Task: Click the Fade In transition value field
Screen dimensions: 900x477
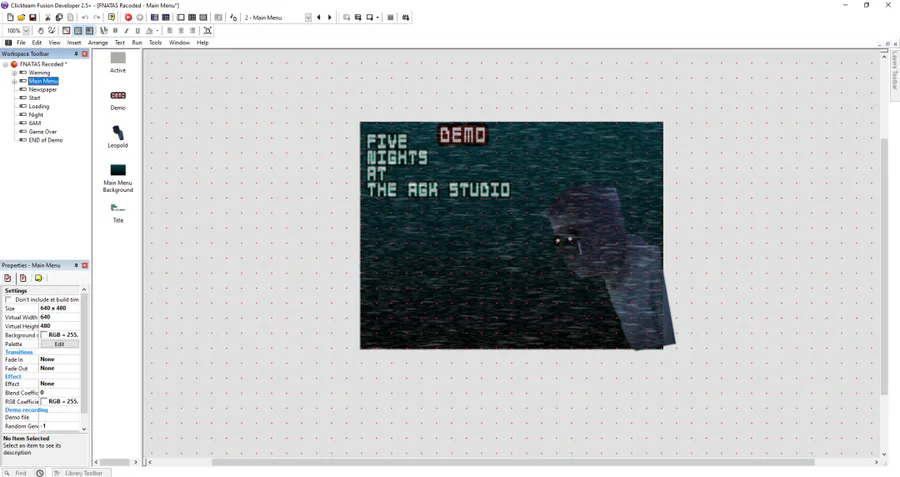Action: (x=59, y=359)
